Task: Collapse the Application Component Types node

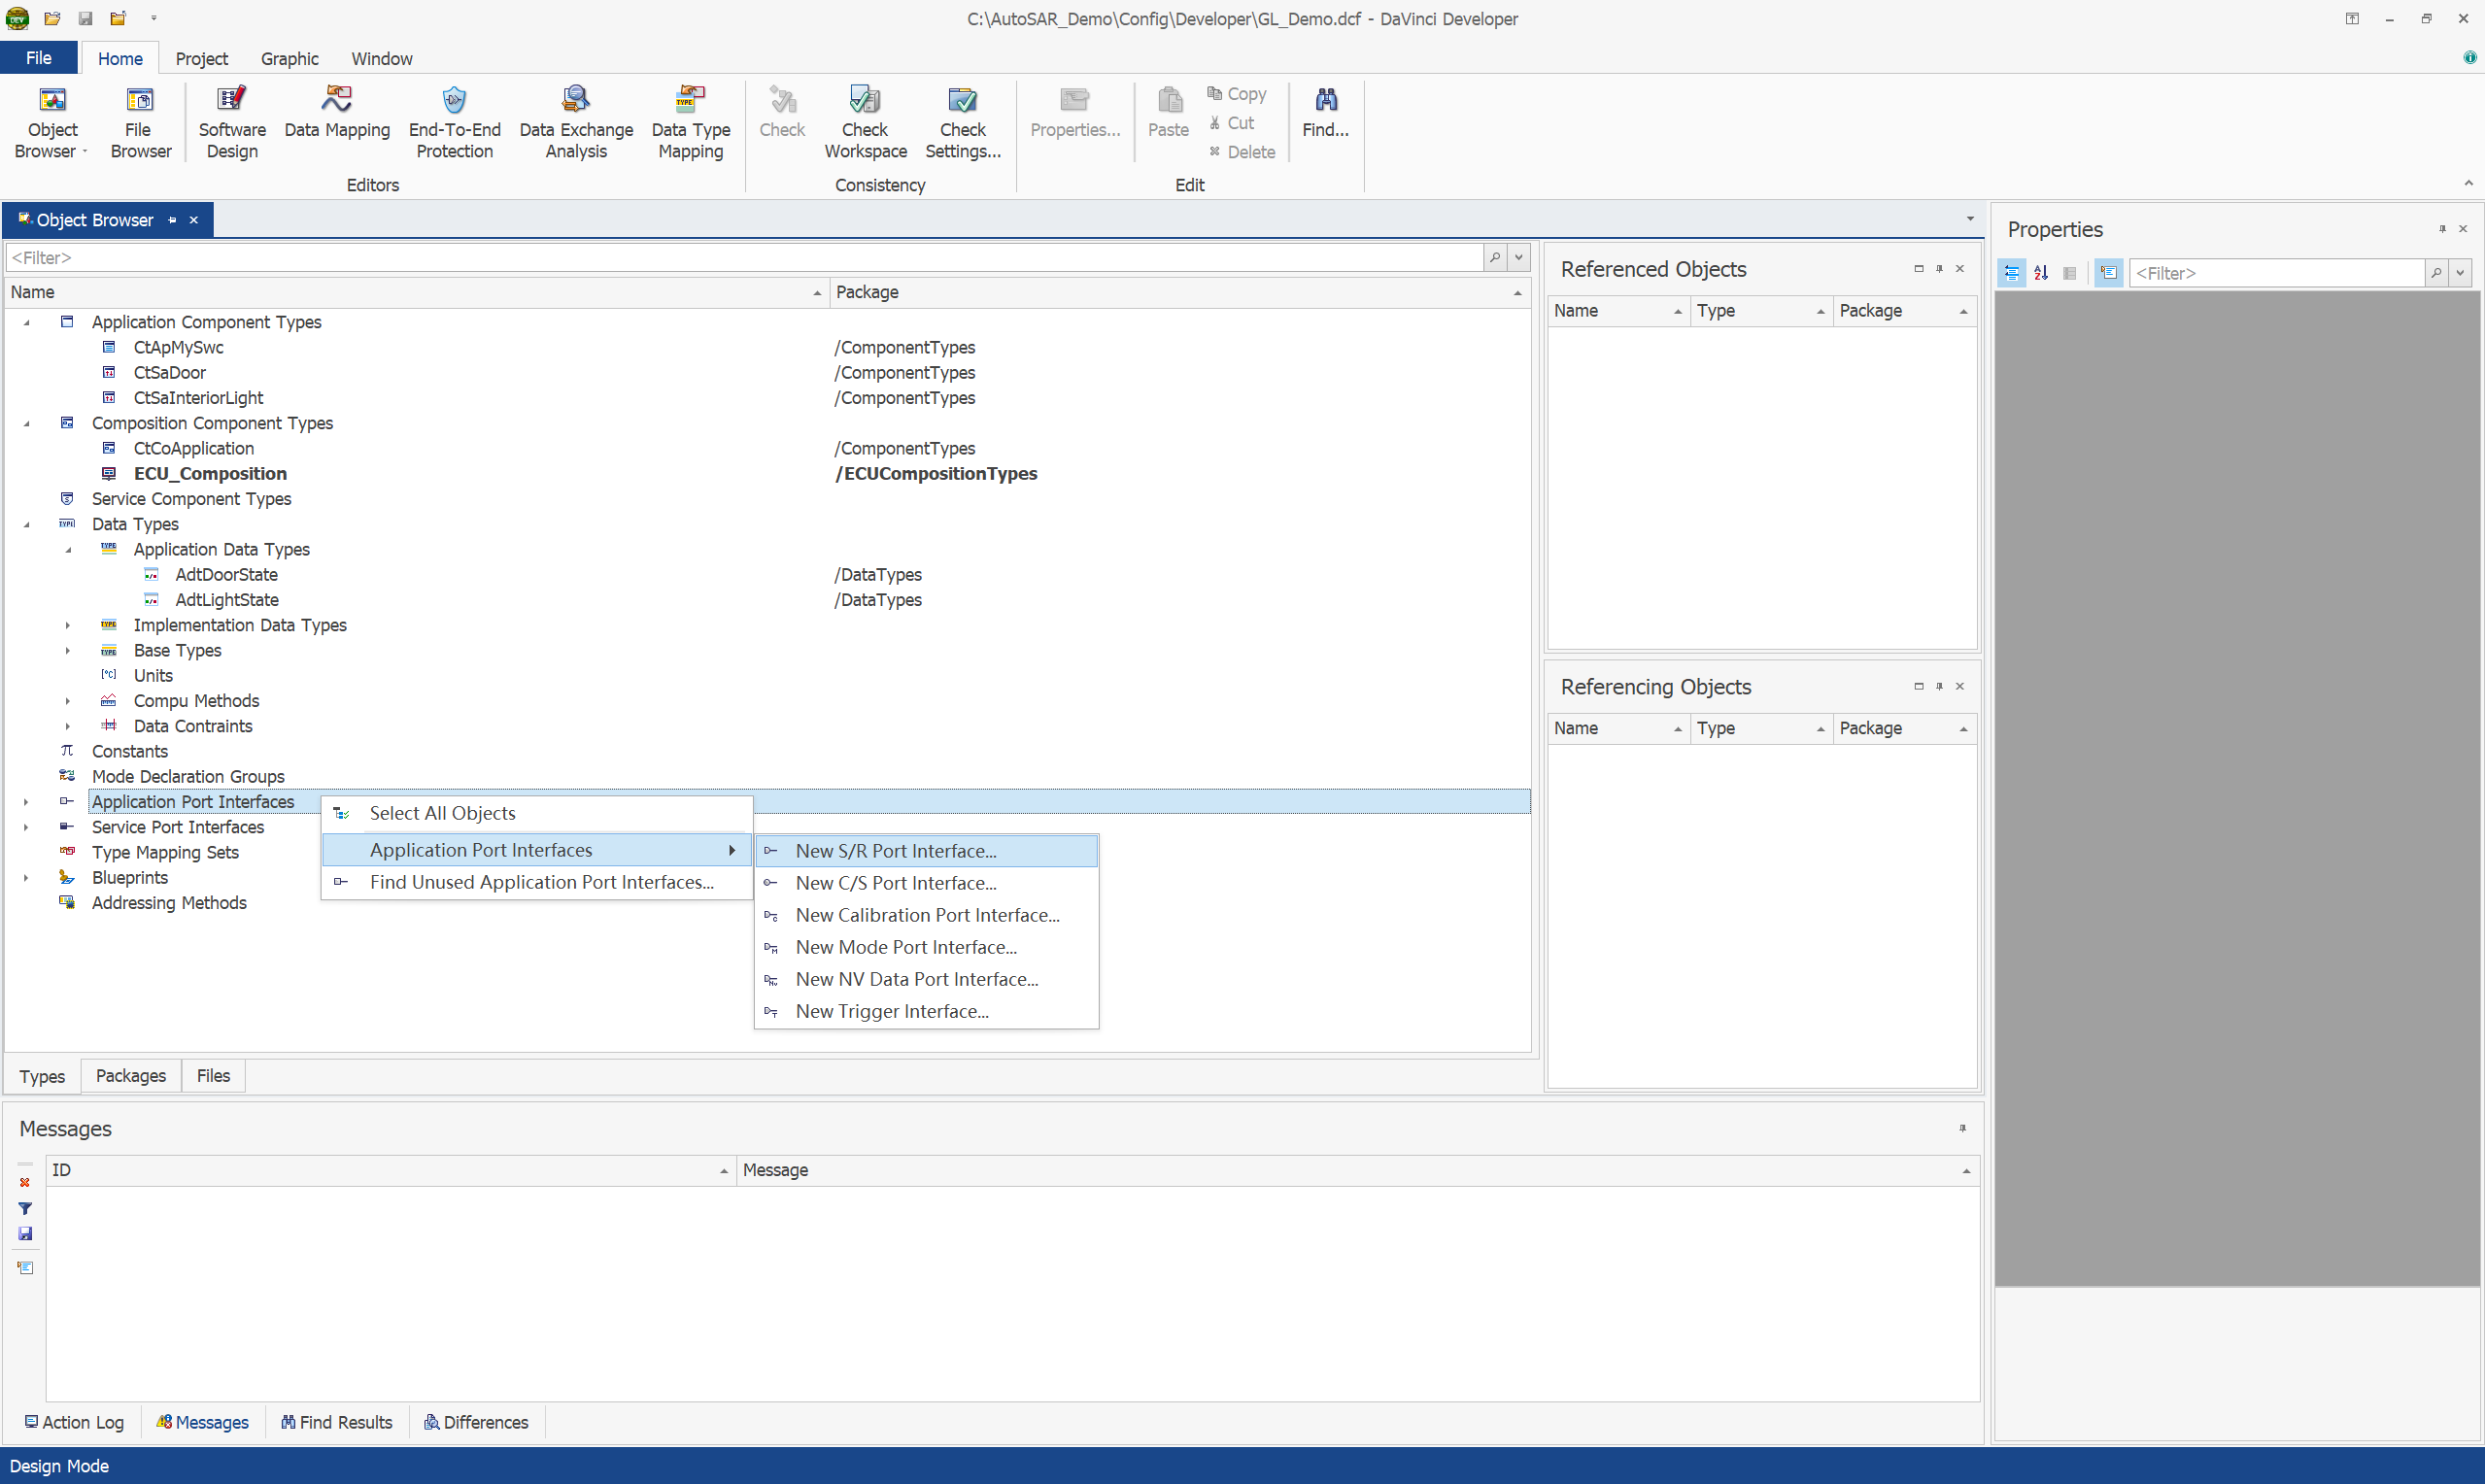Action: coord(27,322)
